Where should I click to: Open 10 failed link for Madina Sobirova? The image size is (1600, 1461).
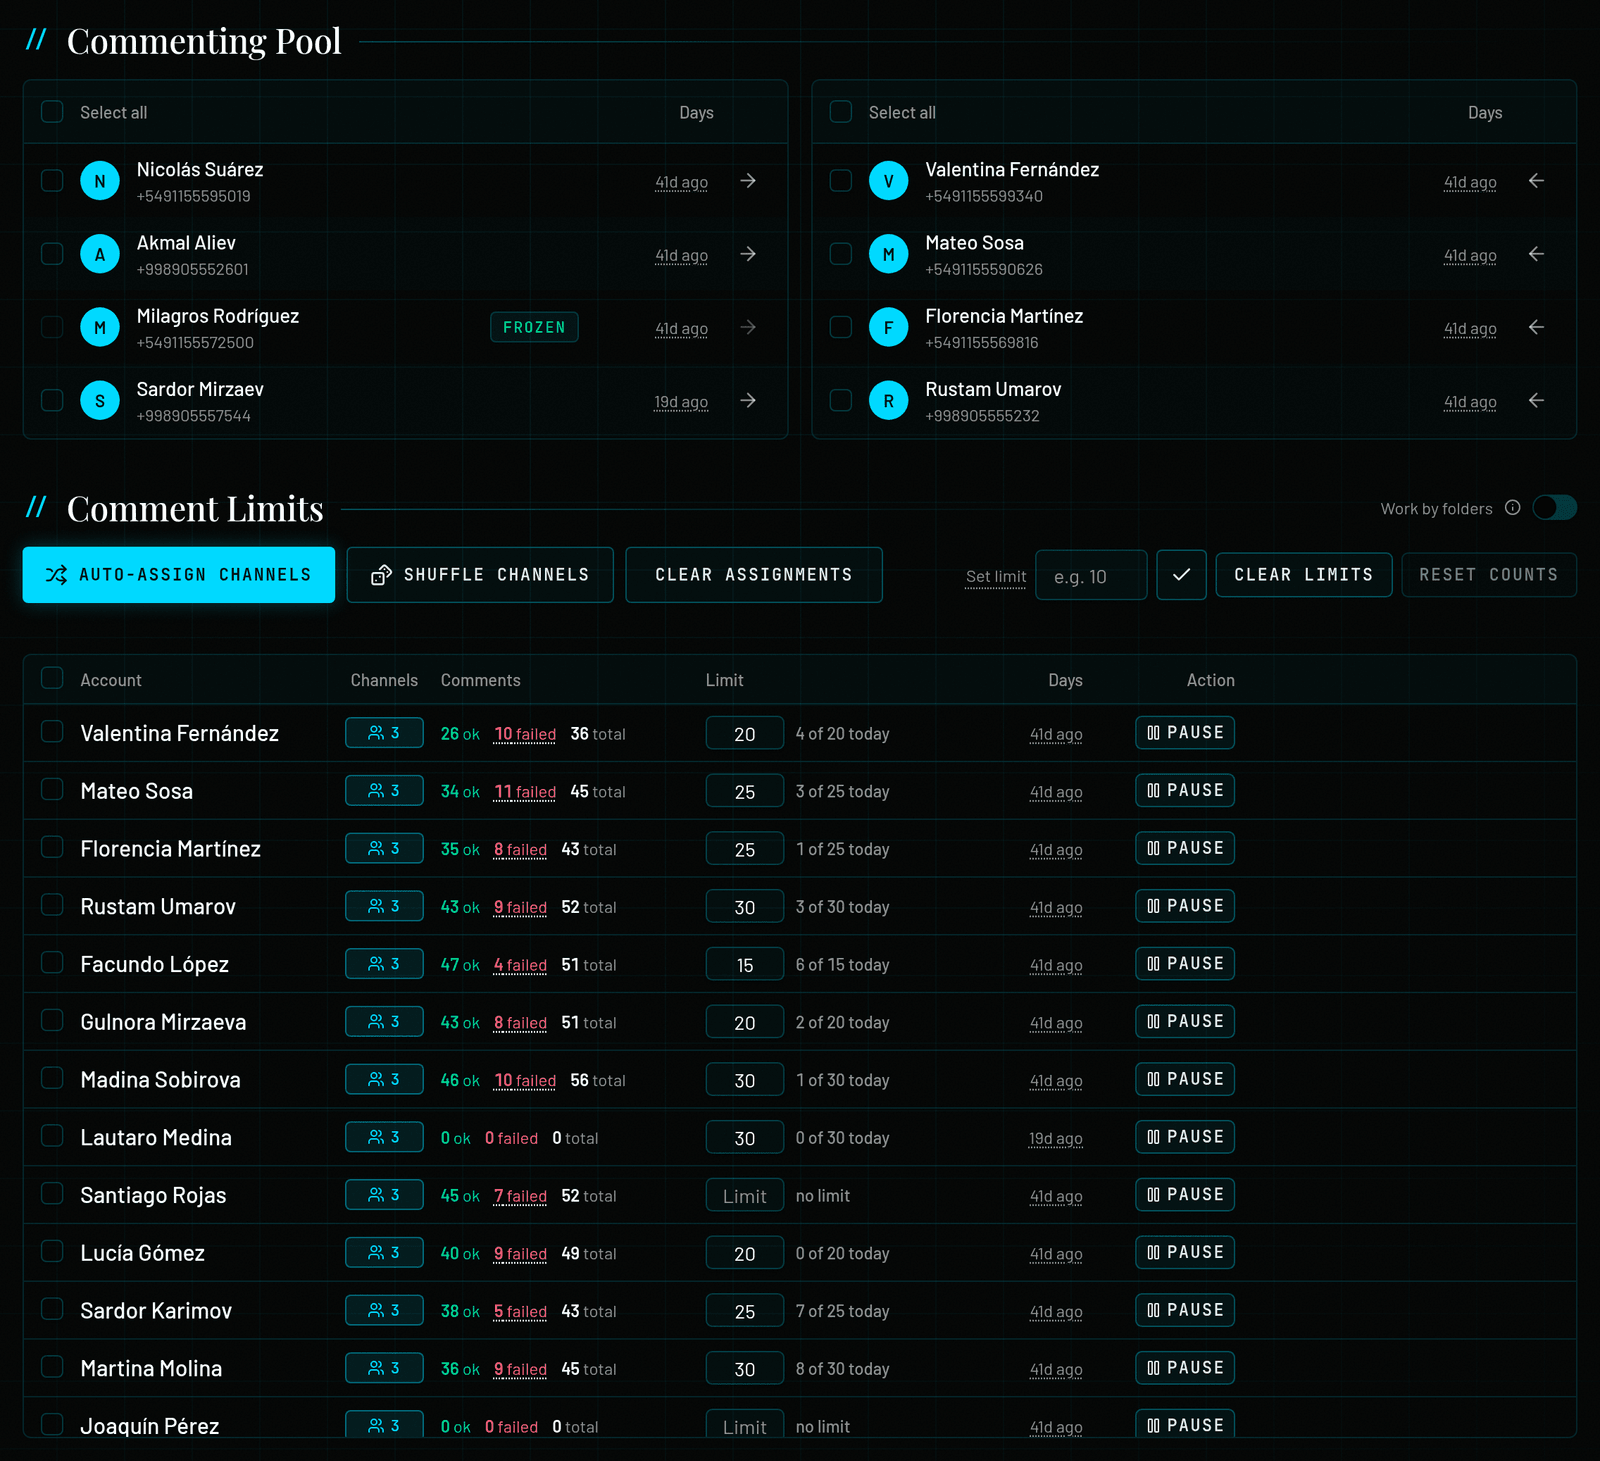(525, 1080)
